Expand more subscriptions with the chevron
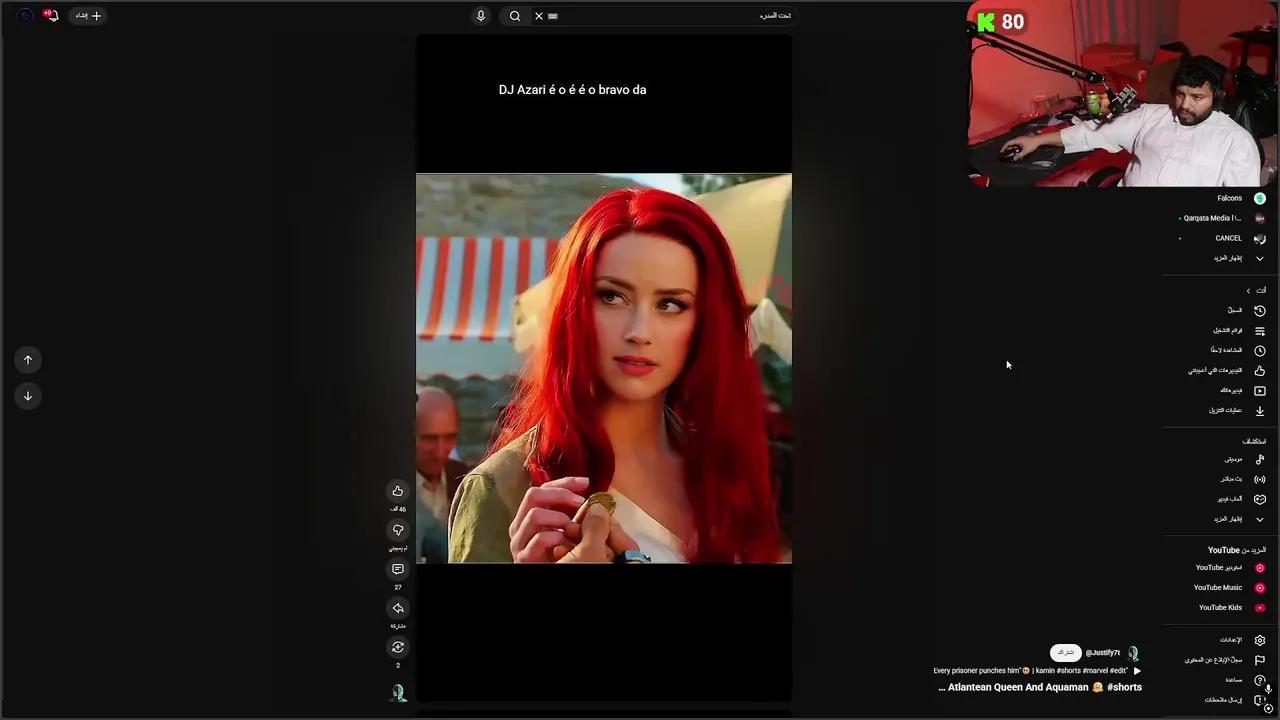 [1238, 258]
